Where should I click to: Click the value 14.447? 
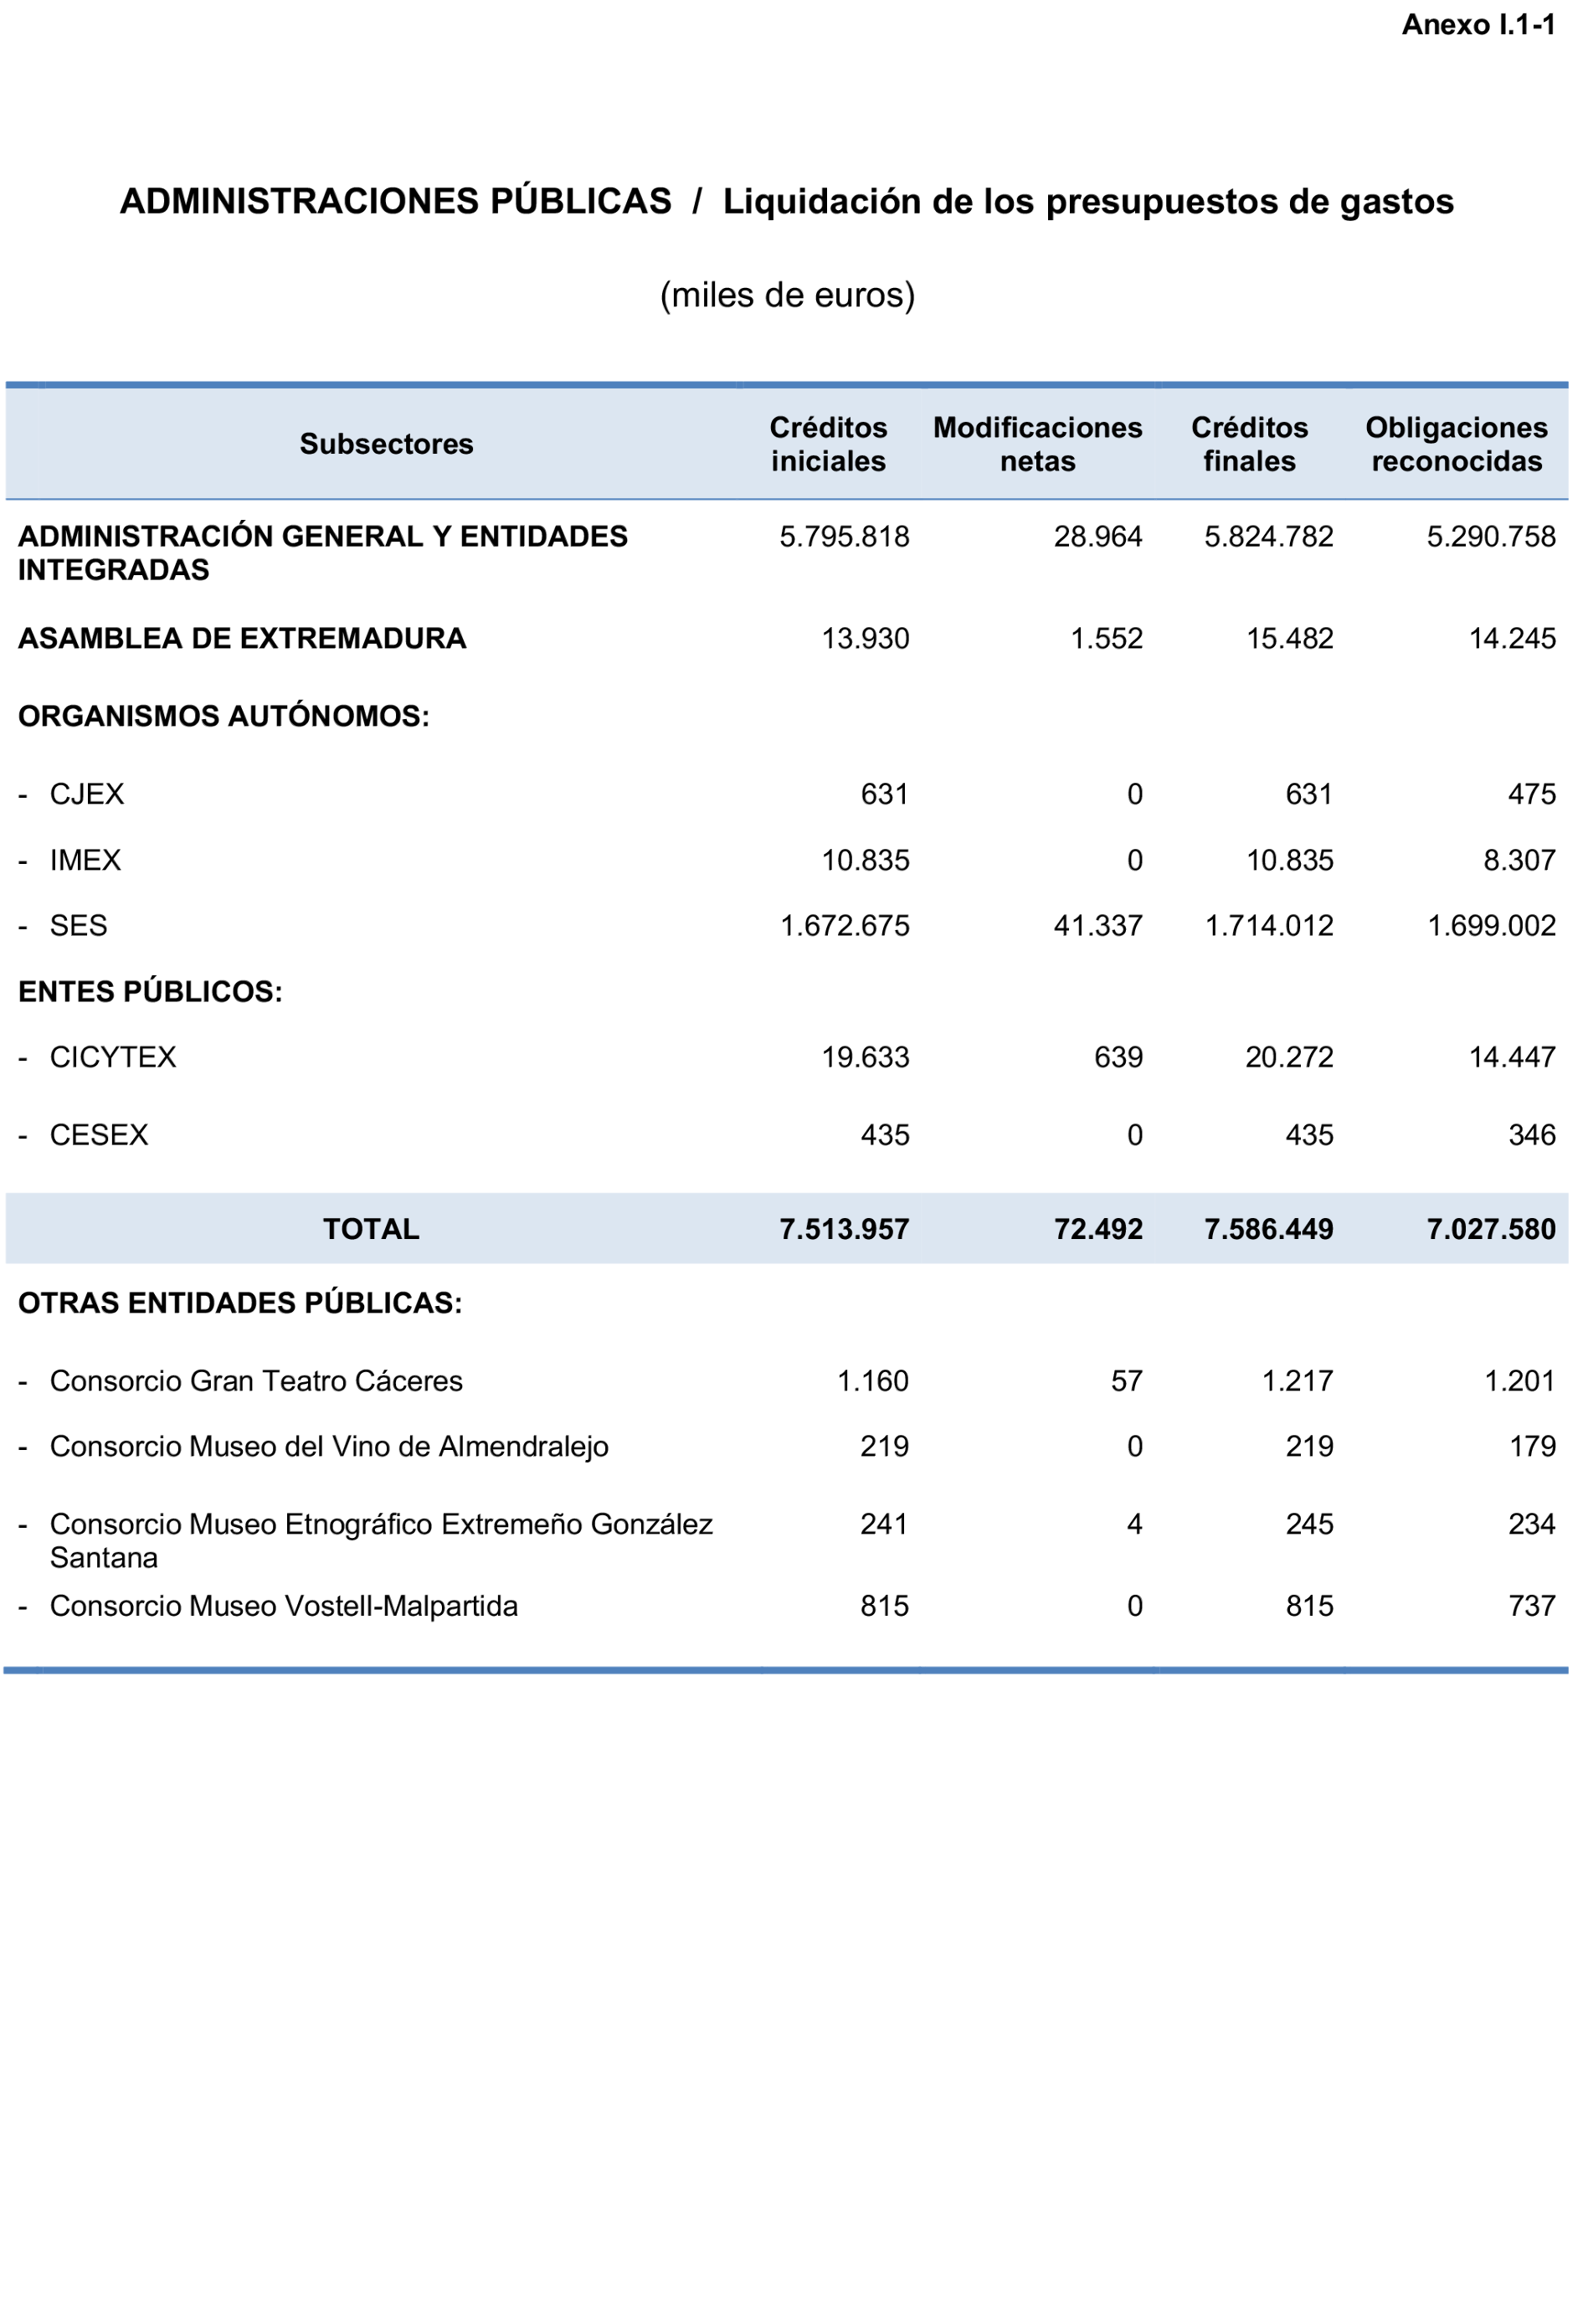[x=1511, y=1058]
